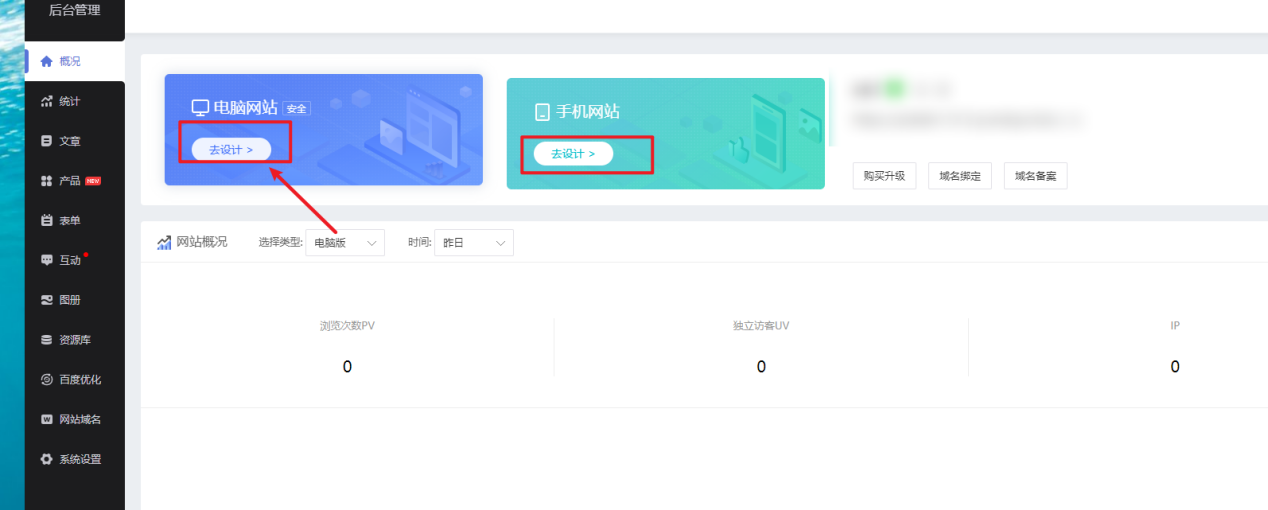Click 去设计 button on 手机网站 card
The width and height of the screenshot is (1268, 510).
point(573,154)
